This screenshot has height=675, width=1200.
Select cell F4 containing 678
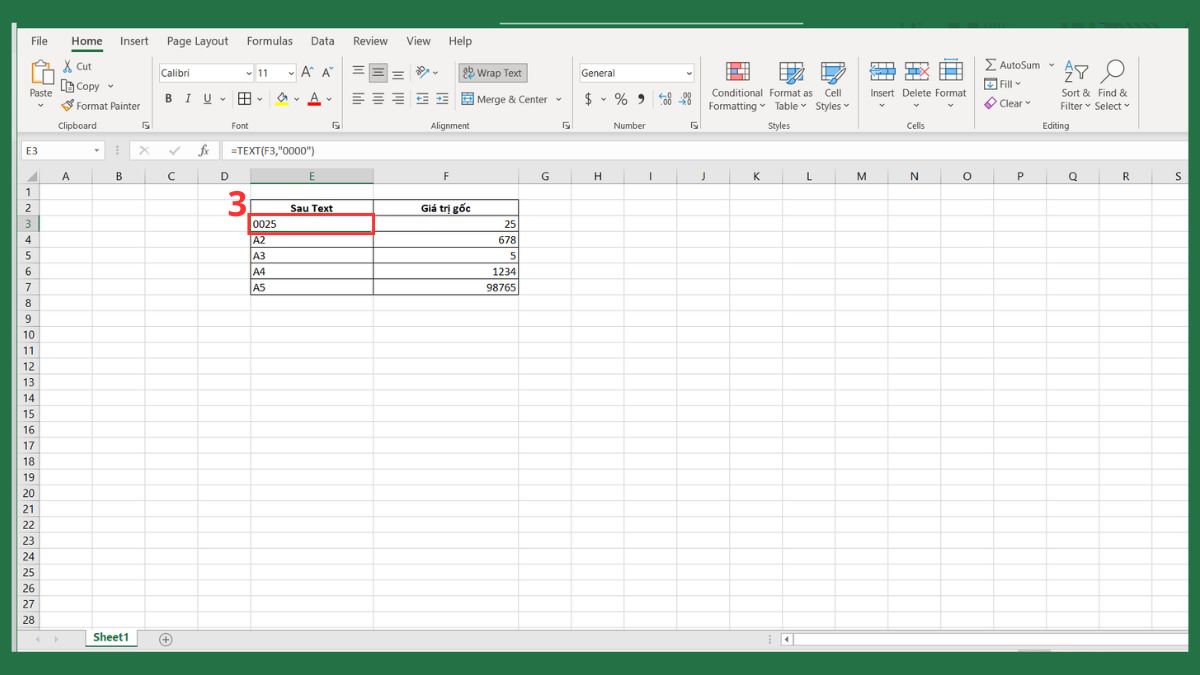(446, 240)
